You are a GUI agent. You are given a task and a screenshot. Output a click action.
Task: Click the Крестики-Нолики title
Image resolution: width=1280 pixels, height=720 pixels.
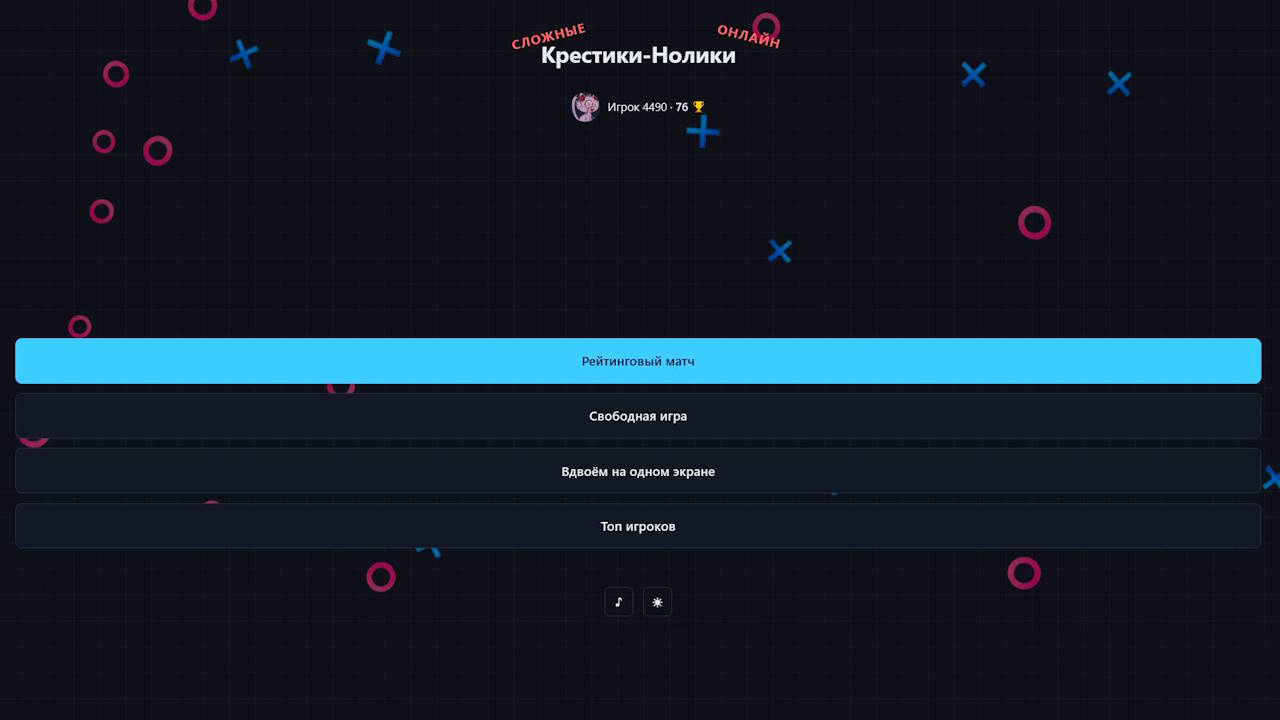pos(638,56)
